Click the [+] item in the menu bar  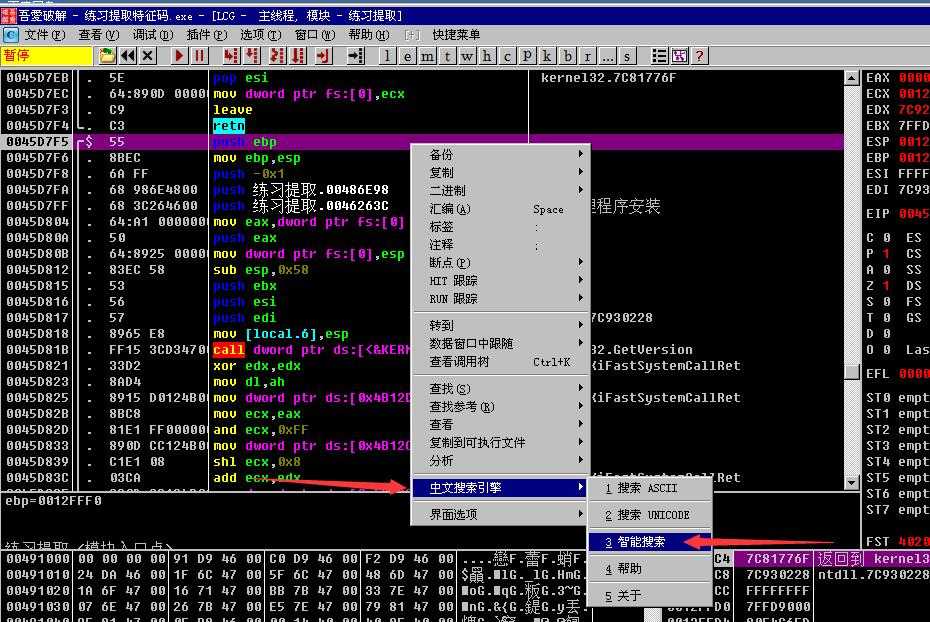[412, 35]
